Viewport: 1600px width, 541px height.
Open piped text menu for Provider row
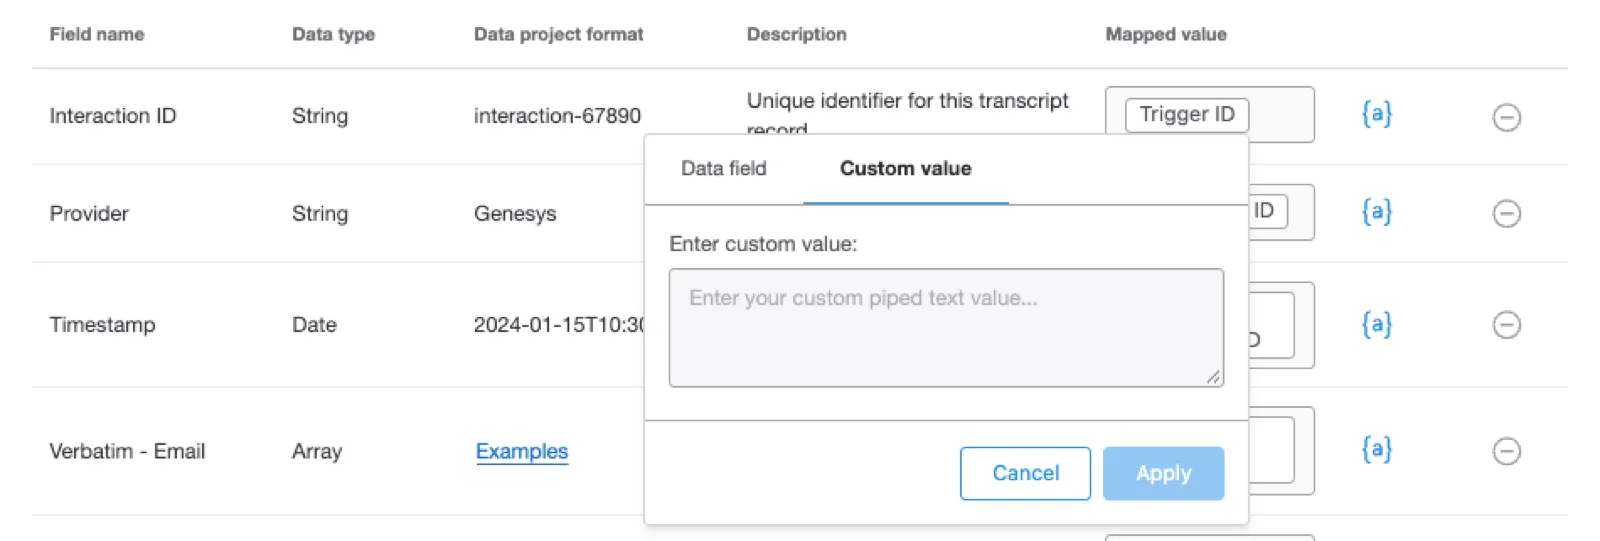click(1377, 212)
